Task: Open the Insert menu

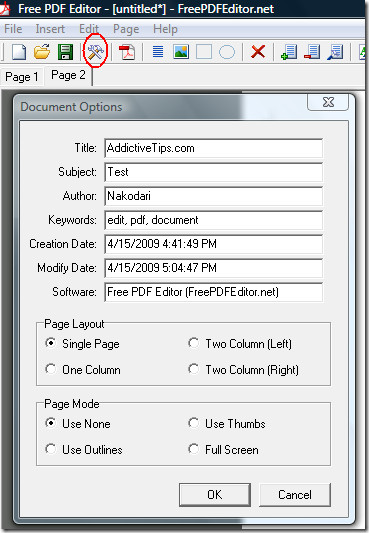Action: click(x=50, y=29)
